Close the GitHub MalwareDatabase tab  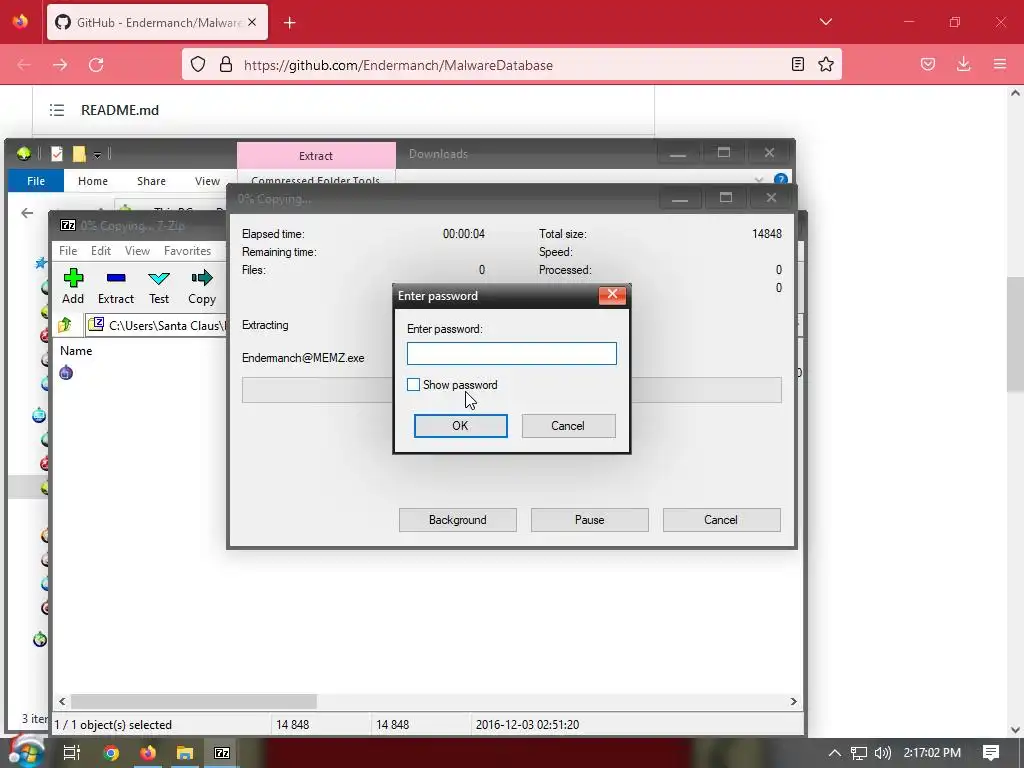coord(252,22)
